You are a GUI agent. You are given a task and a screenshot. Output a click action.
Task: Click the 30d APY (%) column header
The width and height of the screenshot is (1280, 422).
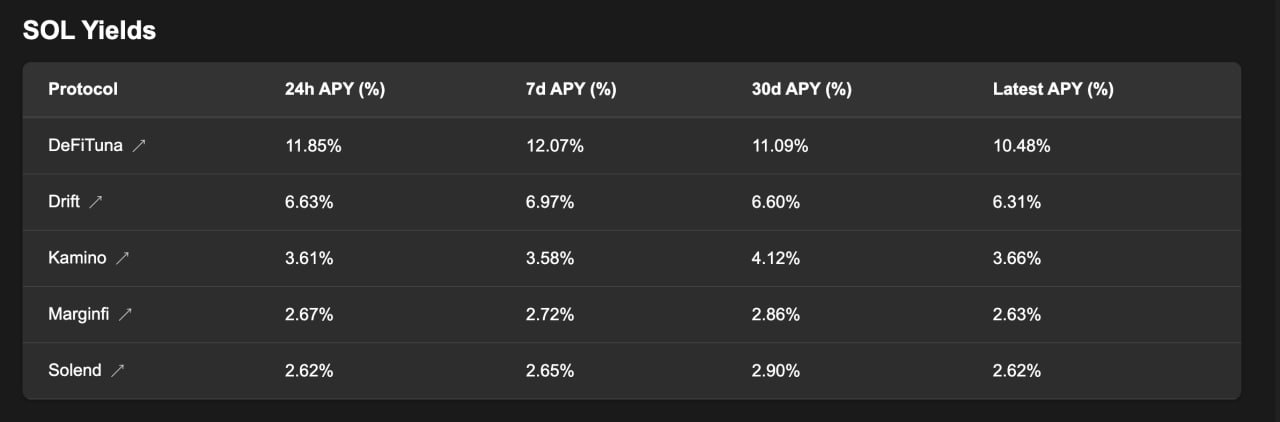[x=801, y=89]
